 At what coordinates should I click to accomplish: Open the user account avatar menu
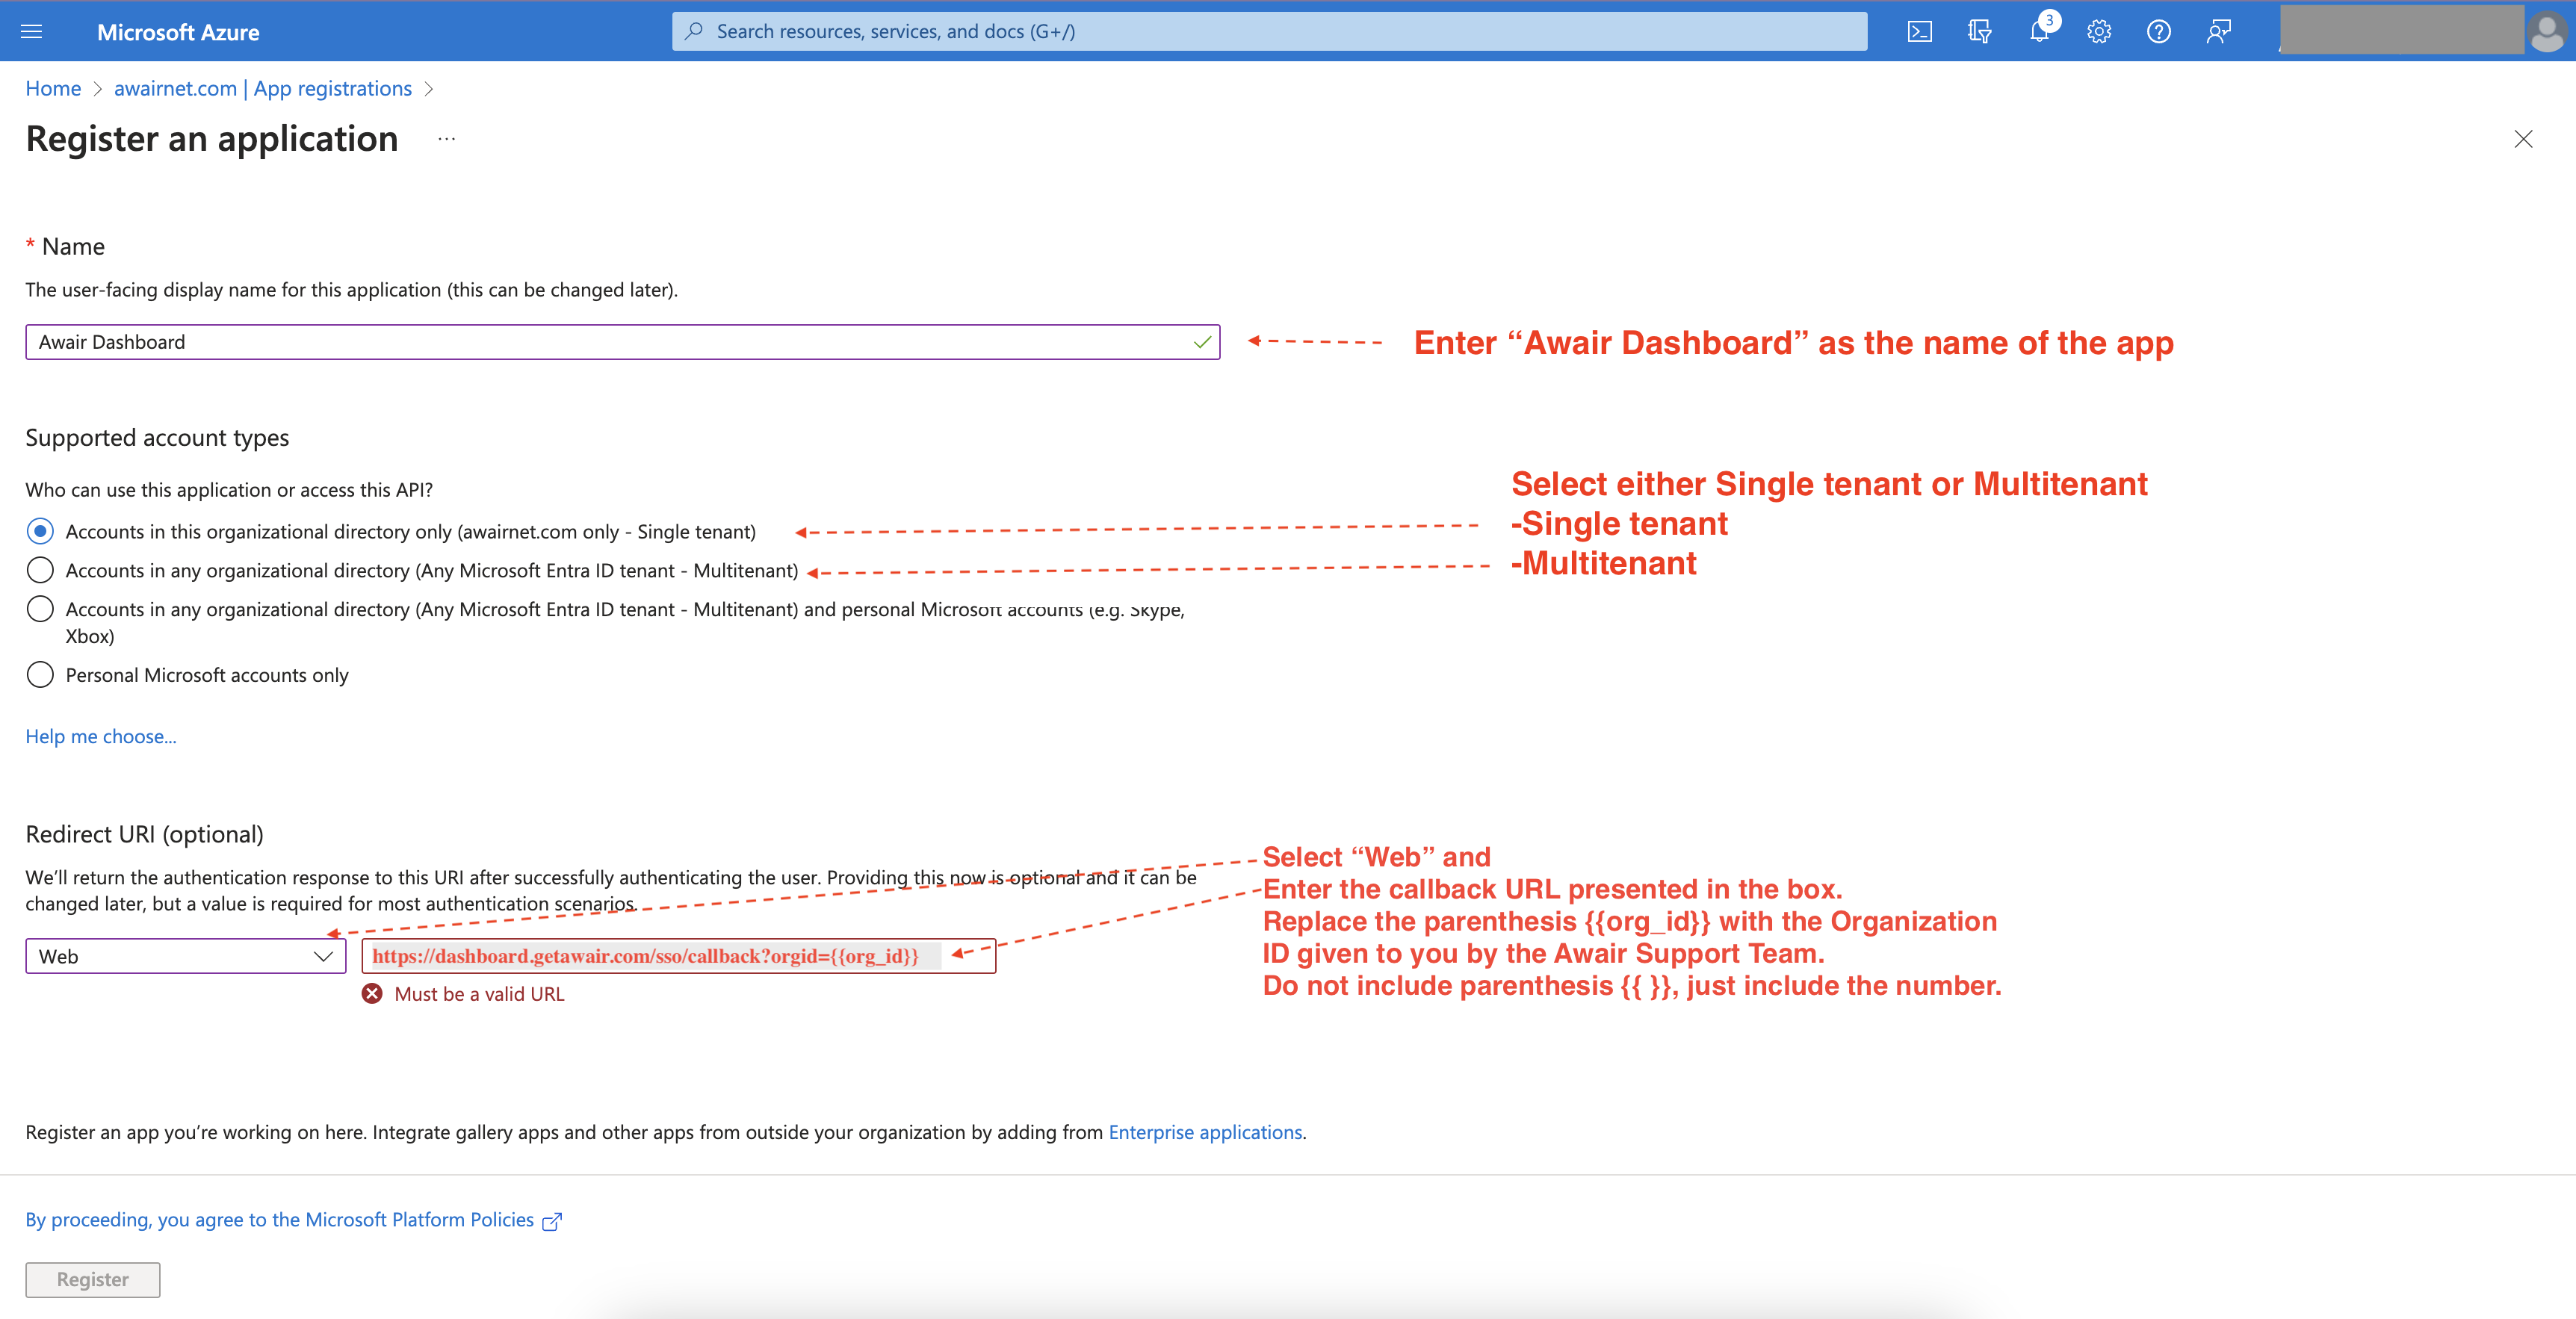coord(2546,31)
